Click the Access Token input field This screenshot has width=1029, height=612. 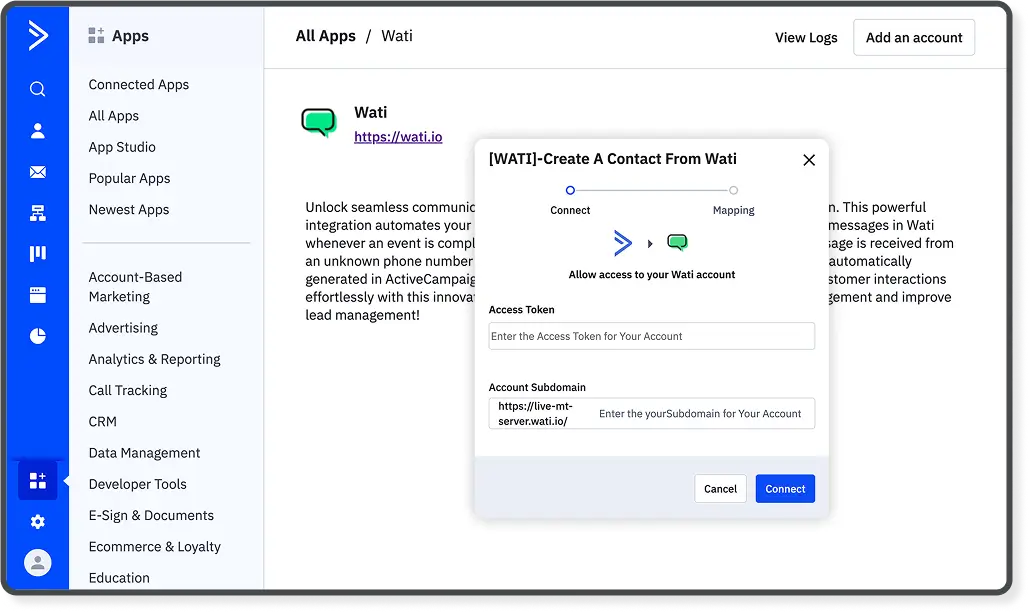coord(652,336)
